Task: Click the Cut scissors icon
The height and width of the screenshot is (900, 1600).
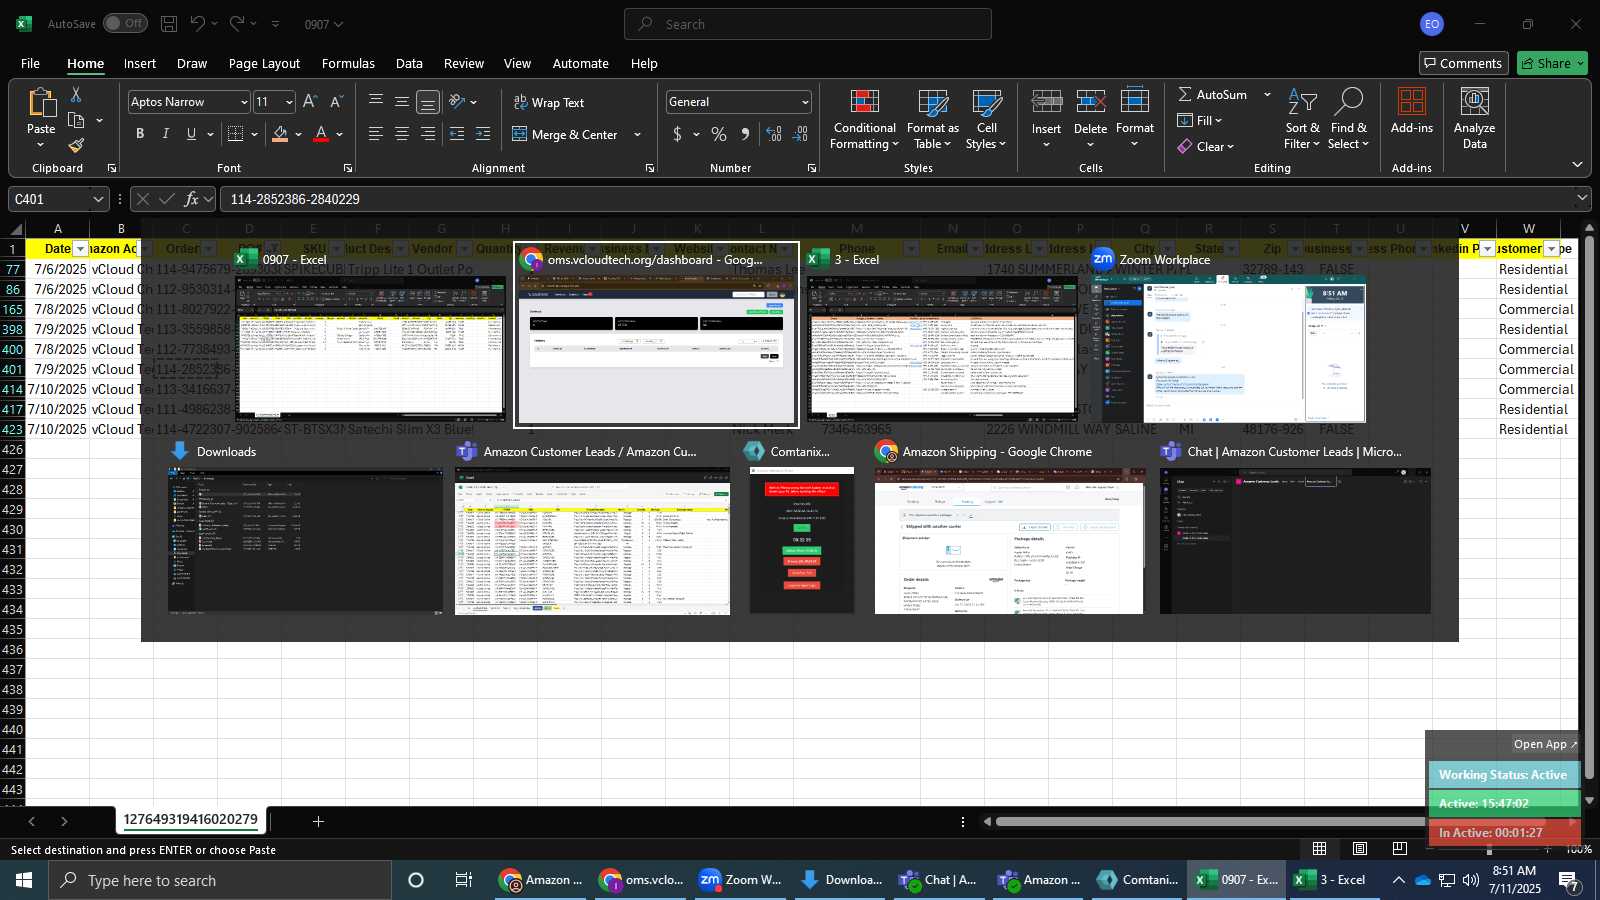Action: point(76,95)
